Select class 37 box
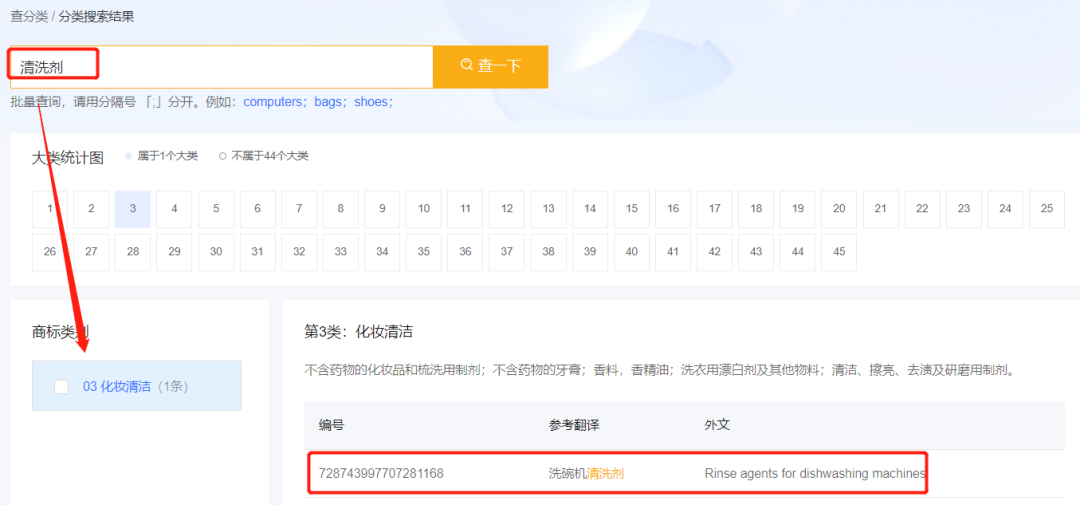1080x505 pixels. pos(507,252)
